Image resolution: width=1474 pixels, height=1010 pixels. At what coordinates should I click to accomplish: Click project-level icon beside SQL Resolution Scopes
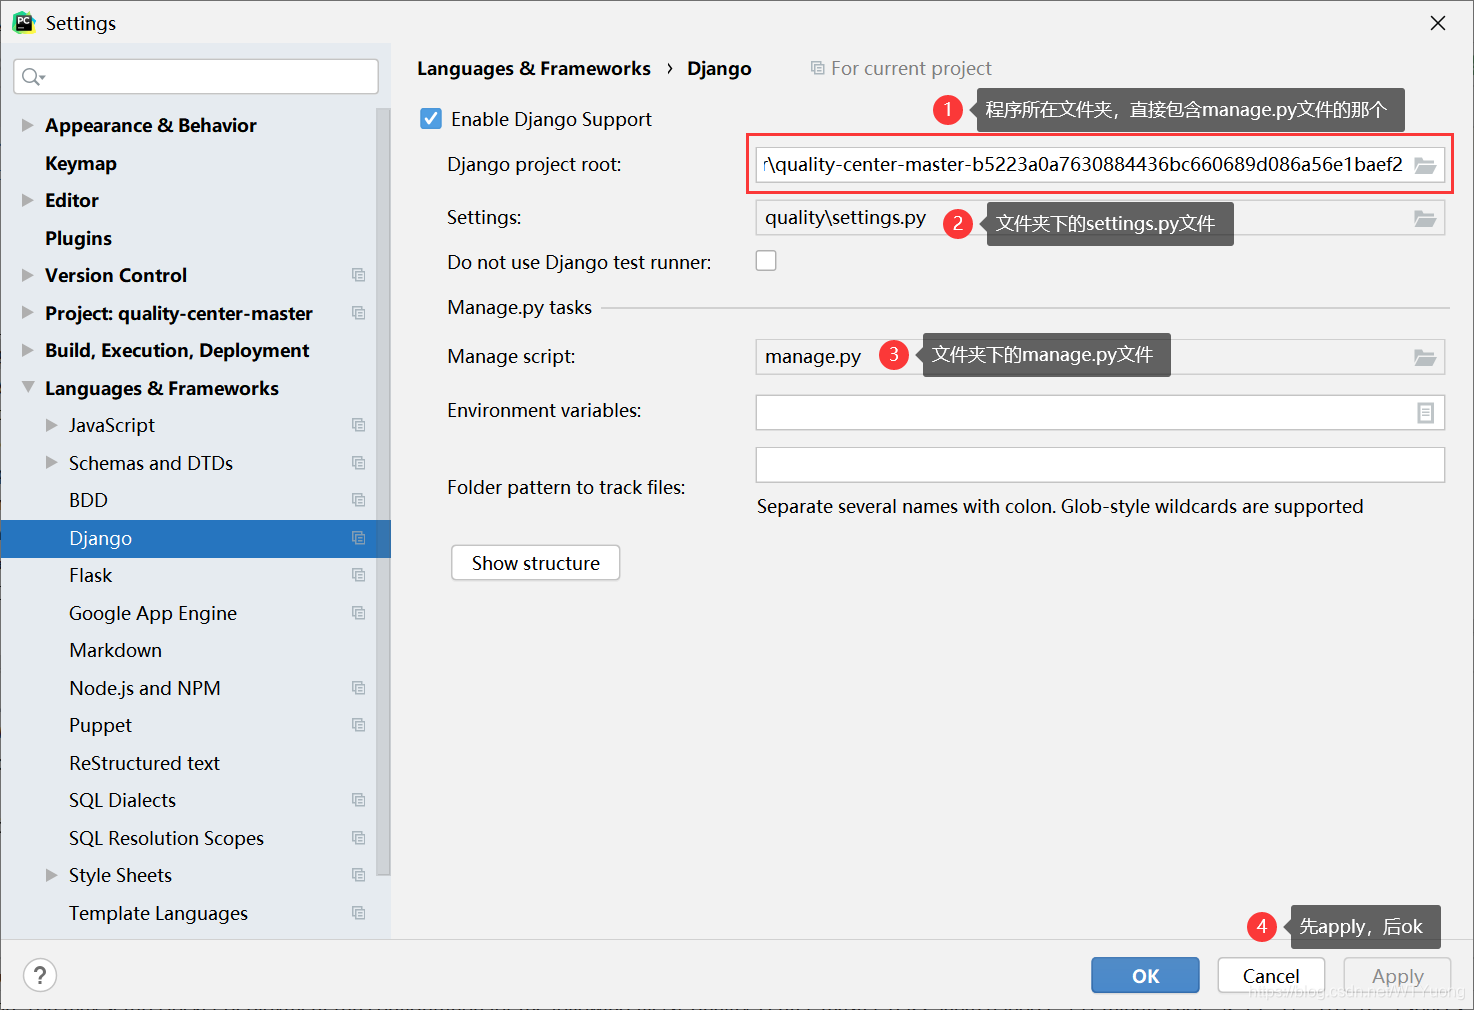358,838
